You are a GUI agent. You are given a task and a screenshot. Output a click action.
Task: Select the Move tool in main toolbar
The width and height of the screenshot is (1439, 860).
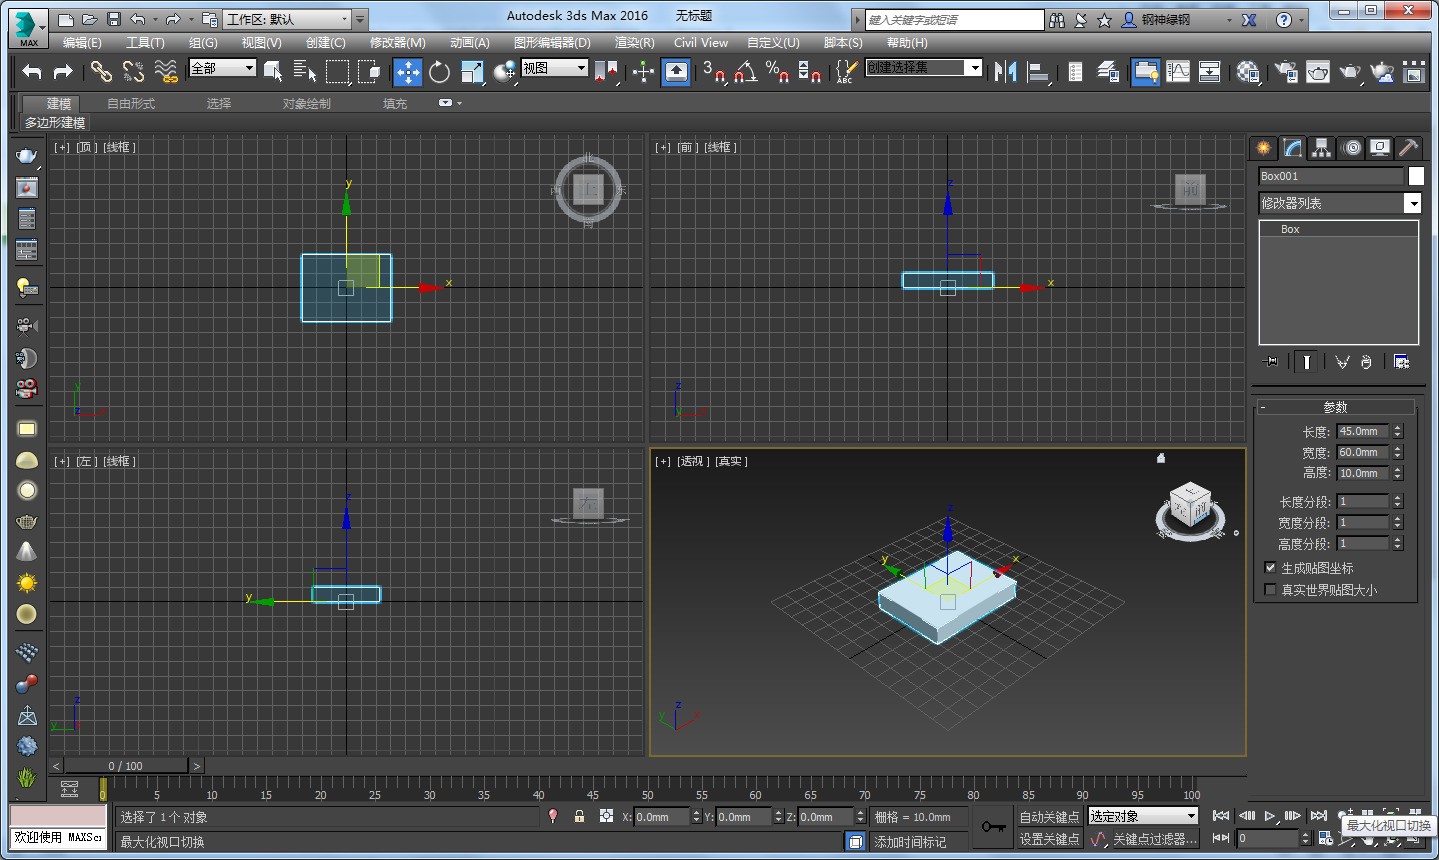point(408,71)
